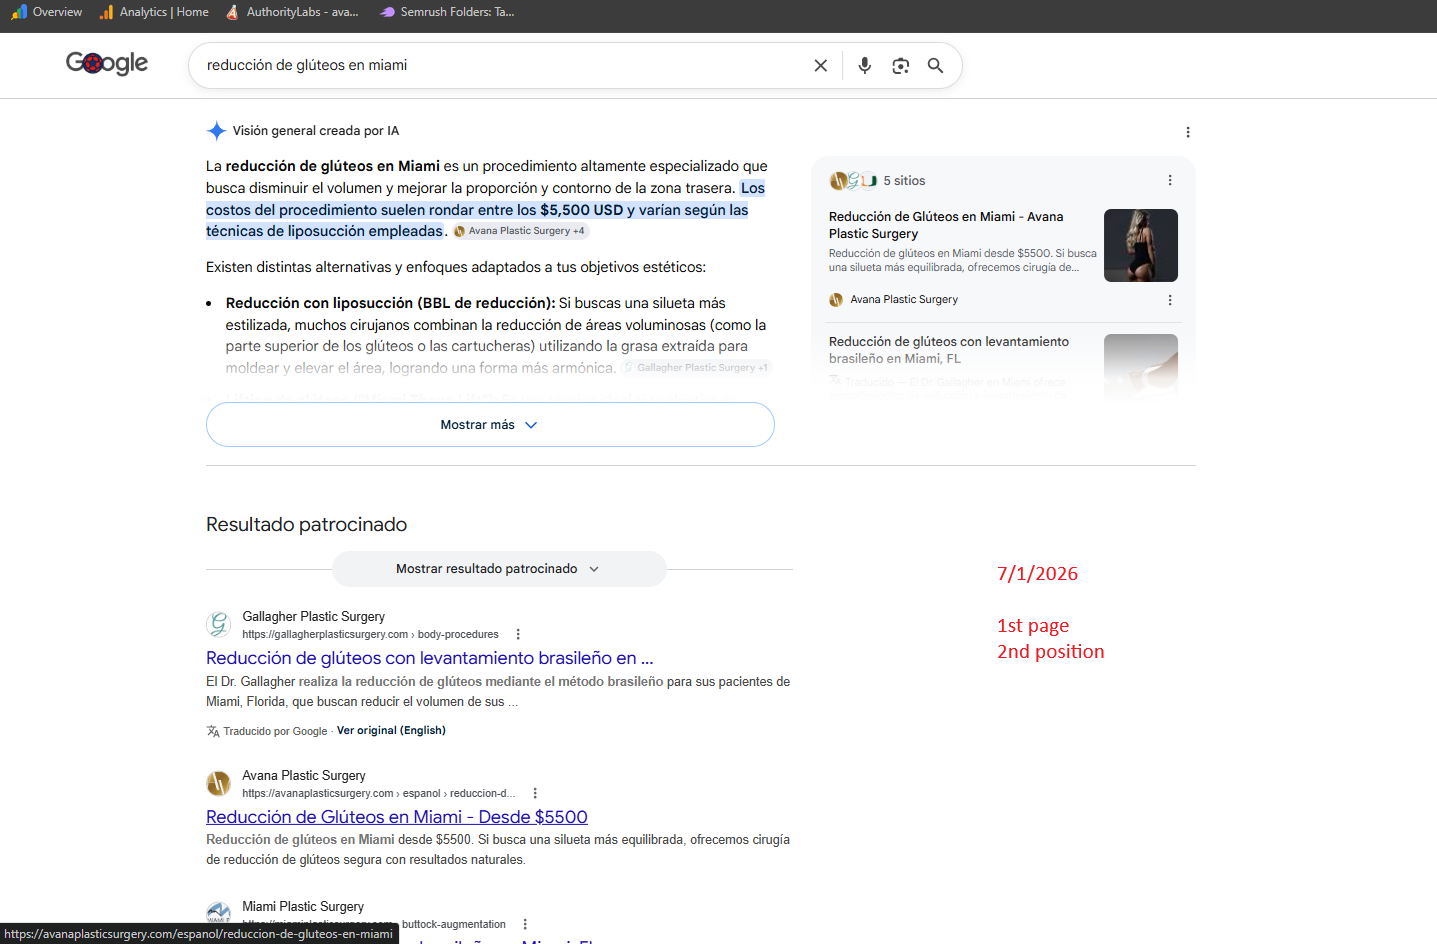
Task: Expand 'Mostrar resultado patrocinado' section
Action: coord(499,569)
